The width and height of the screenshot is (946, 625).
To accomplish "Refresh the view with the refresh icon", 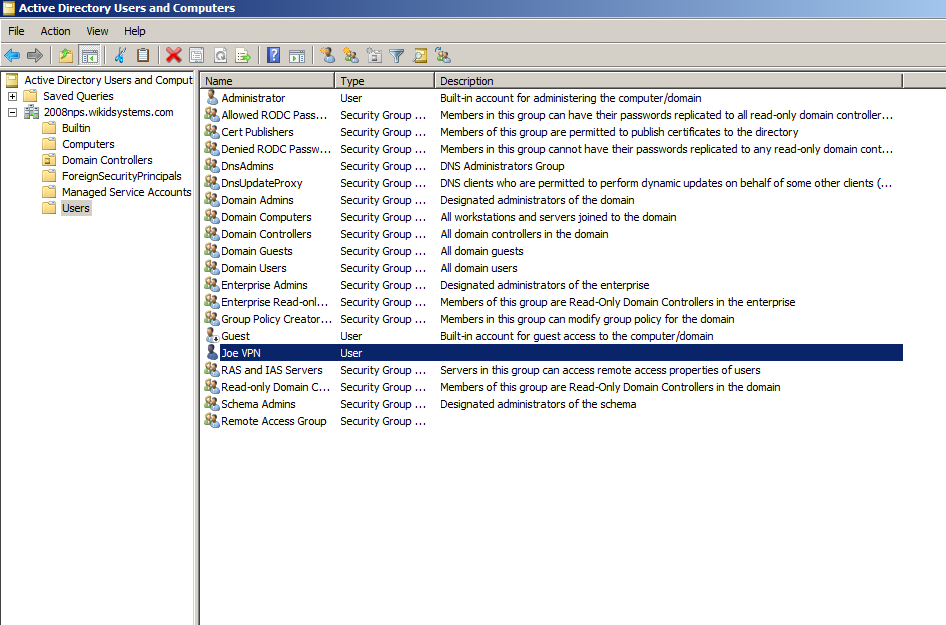I will pos(221,55).
